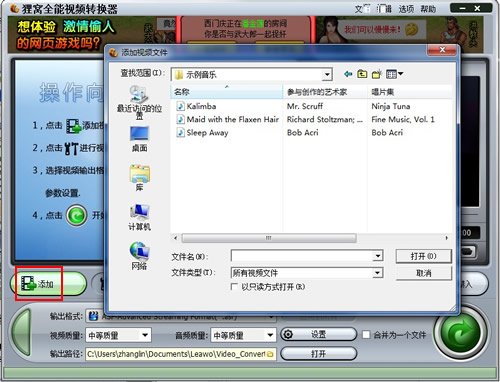Image resolution: width=500 pixels, height=382 pixels.
Task: Expand audio quality (音频质量) dropdown
Action: [270, 335]
